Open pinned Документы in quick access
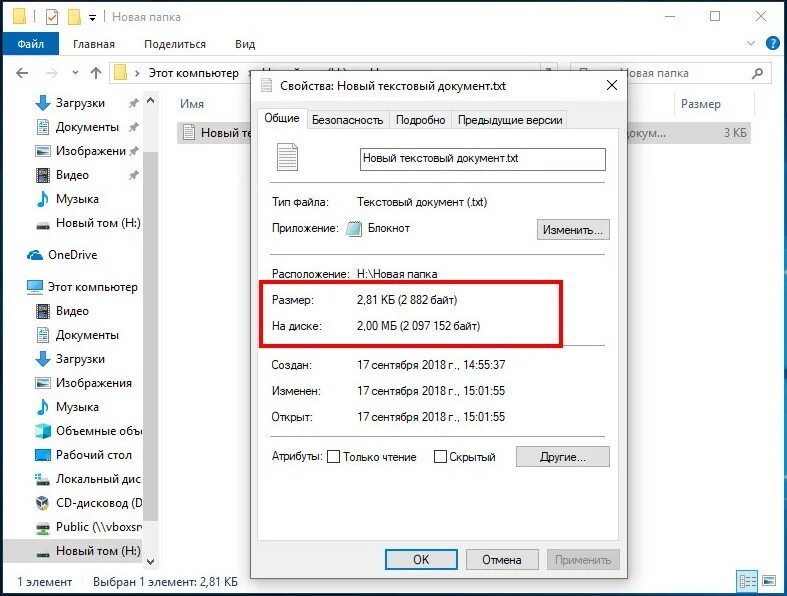The width and height of the screenshot is (787, 596). [86, 127]
